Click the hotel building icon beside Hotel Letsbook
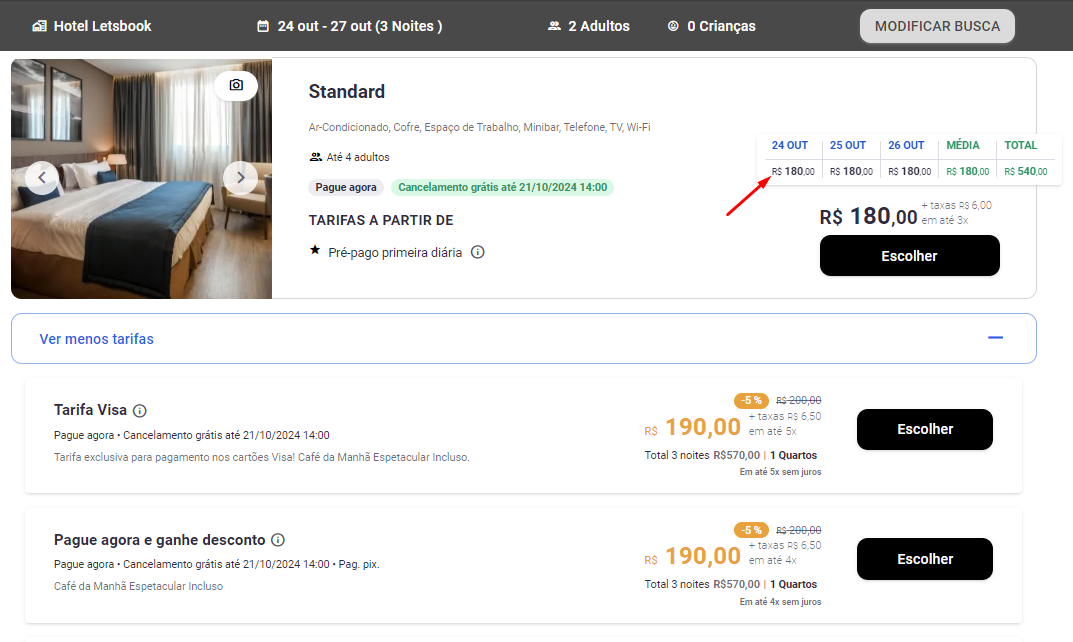The width and height of the screenshot is (1073, 642). click(39, 26)
